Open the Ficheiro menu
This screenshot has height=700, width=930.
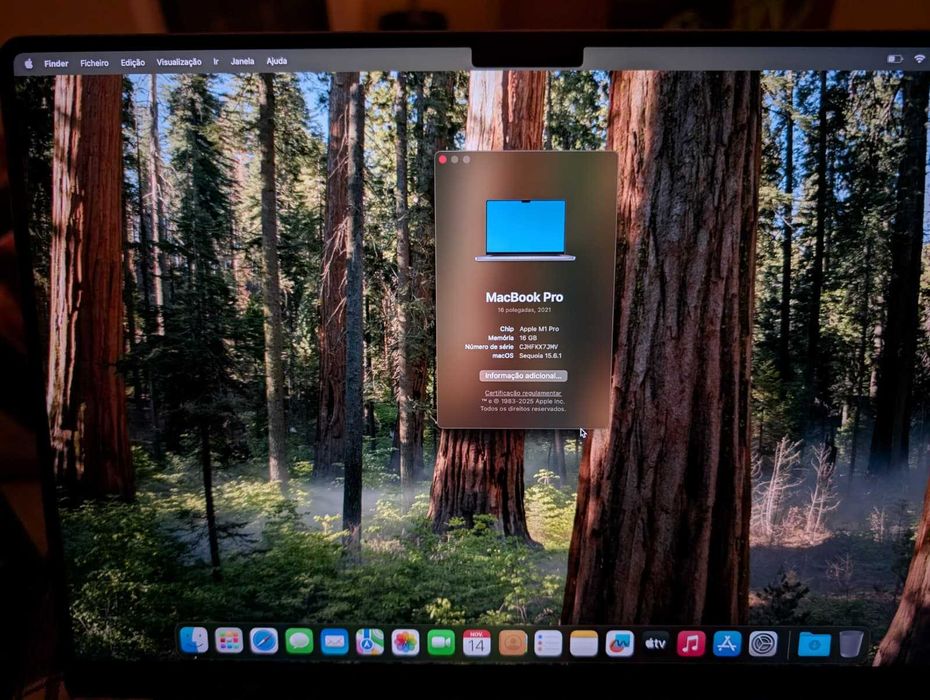pos(94,63)
